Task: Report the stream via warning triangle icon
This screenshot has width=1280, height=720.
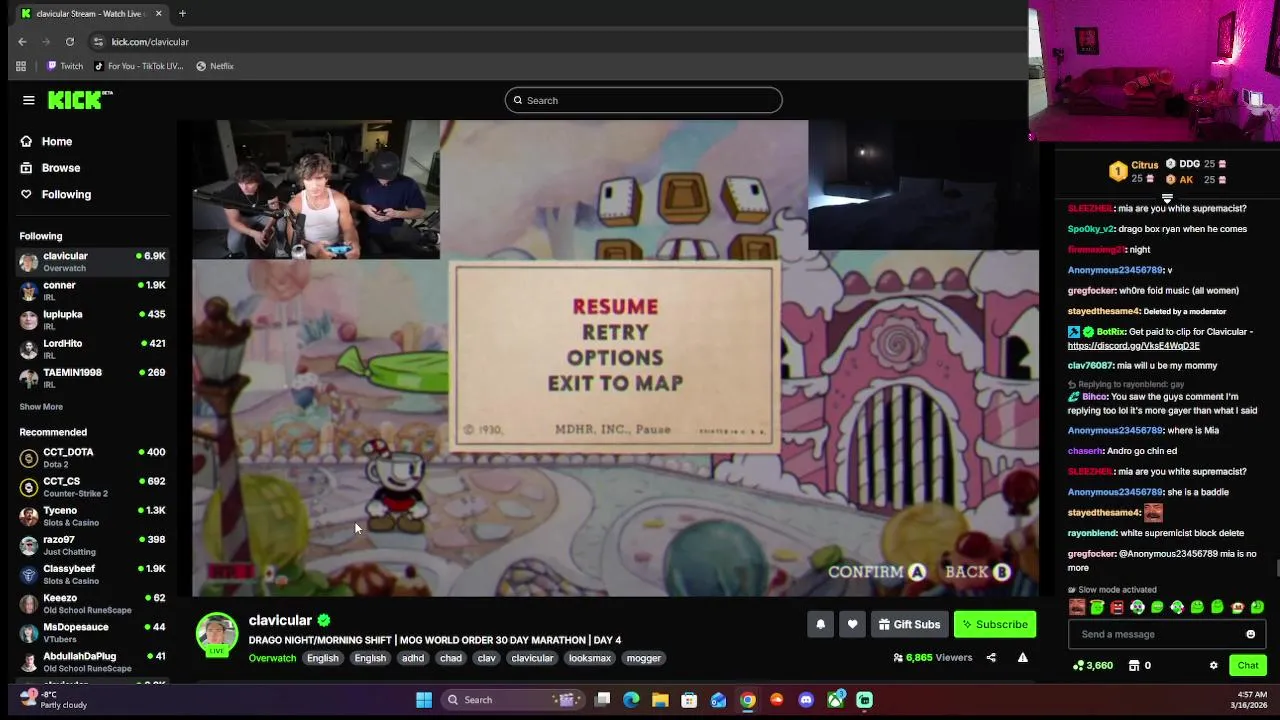Action: pyautogui.click(x=1022, y=658)
